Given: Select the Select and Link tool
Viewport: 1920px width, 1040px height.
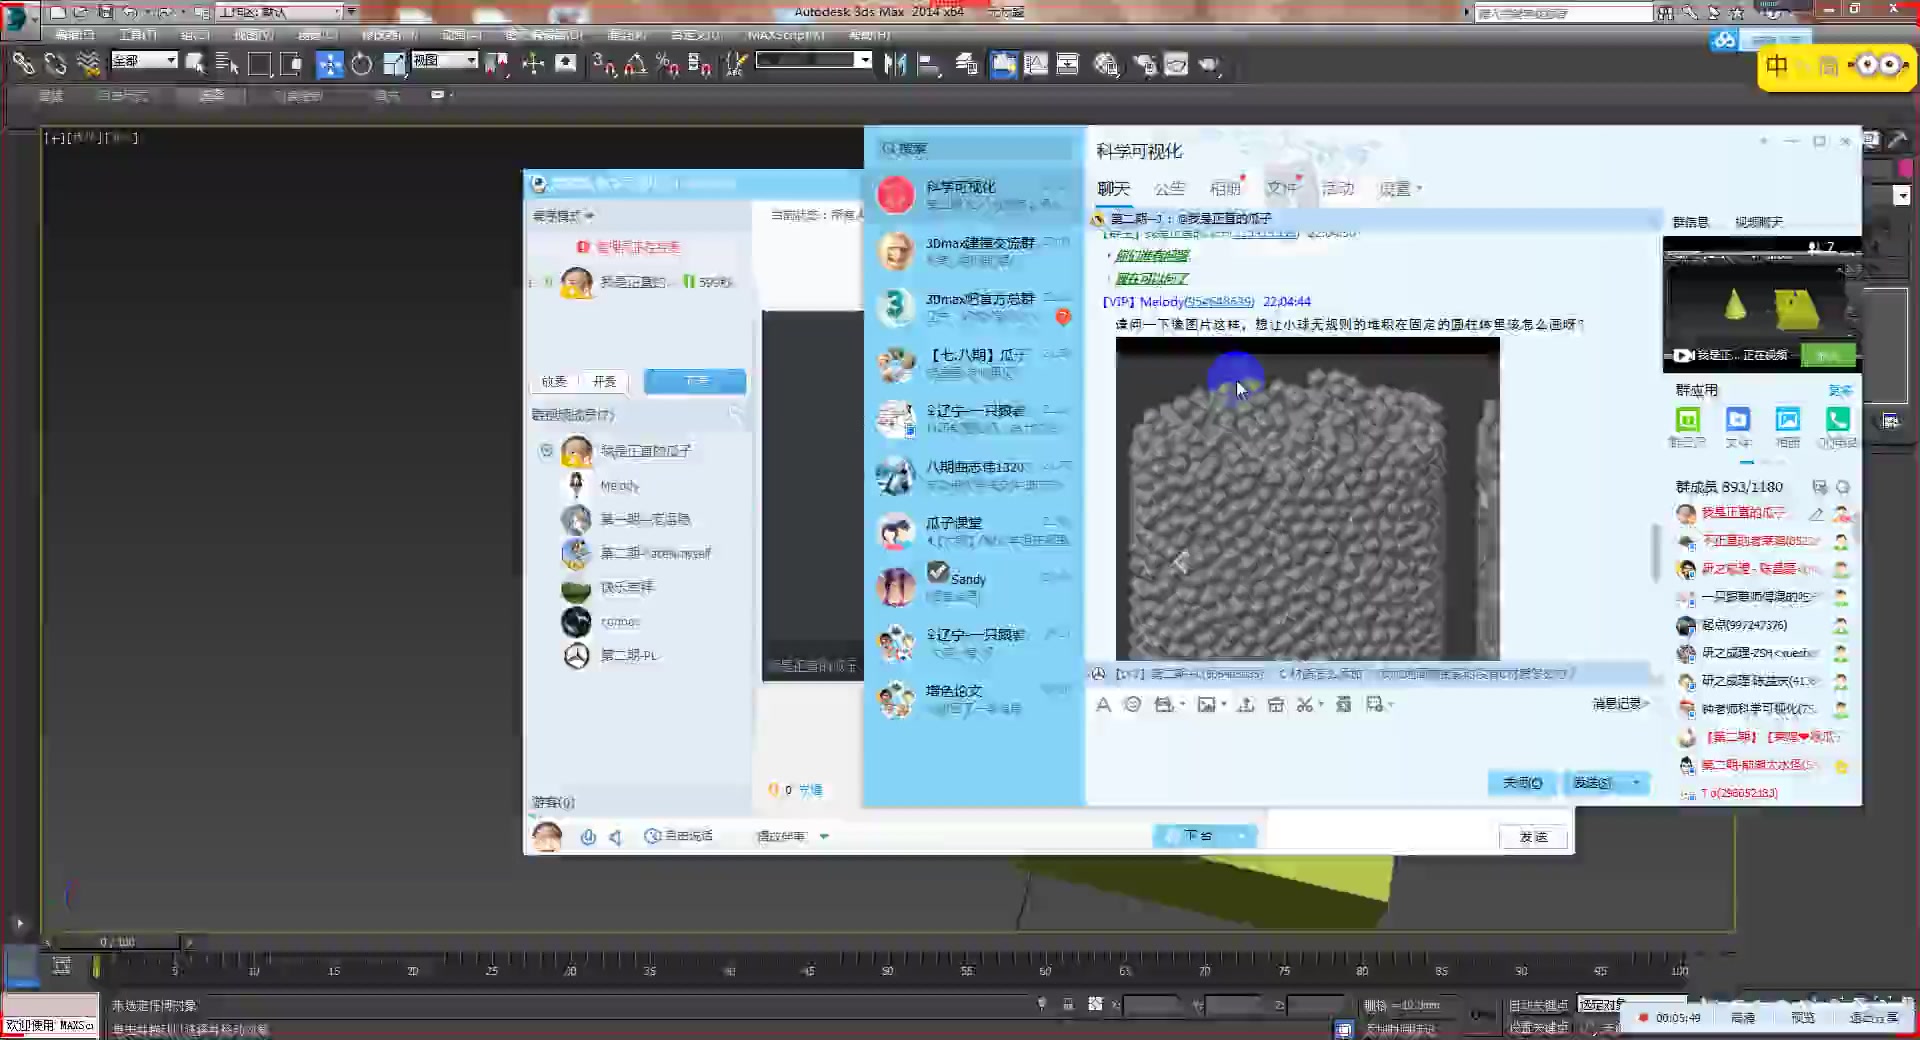Looking at the screenshot, I should click(x=23, y=65).
